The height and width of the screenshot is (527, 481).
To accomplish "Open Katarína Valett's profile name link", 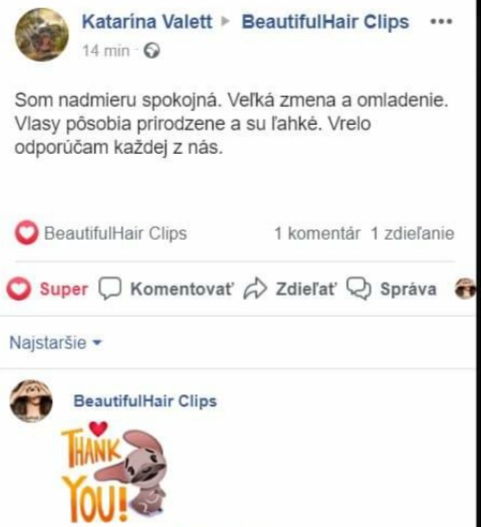I will [x=147, y=22].
